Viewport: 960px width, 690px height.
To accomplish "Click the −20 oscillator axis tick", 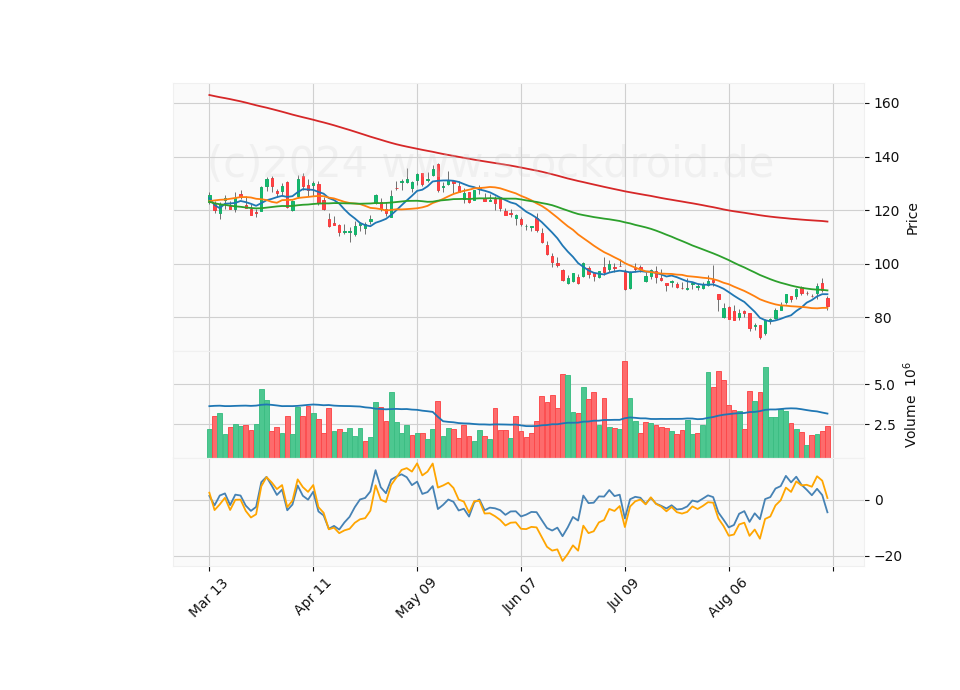I will pyautogui.click(x=887, y=557).
